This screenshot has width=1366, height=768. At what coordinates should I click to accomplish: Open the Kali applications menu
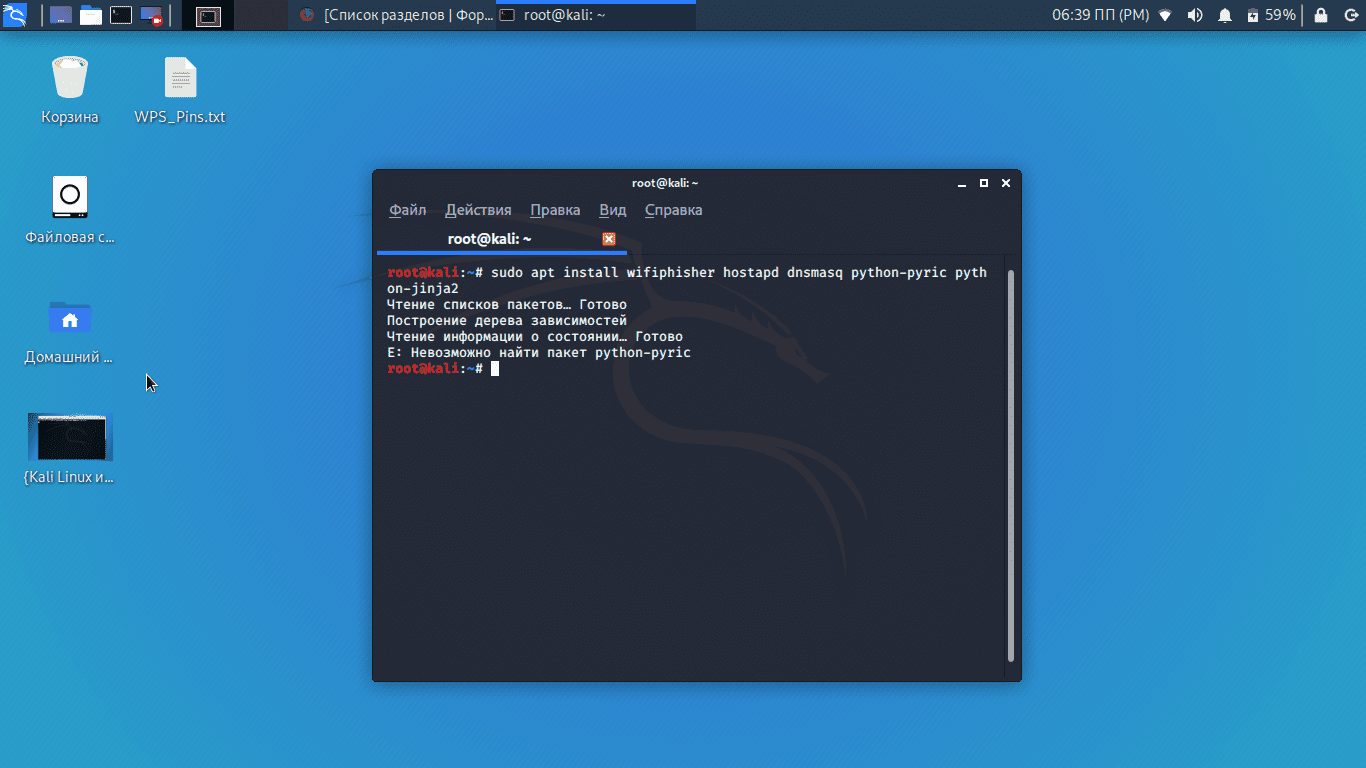pyautogui.click(x=15, y=15)
